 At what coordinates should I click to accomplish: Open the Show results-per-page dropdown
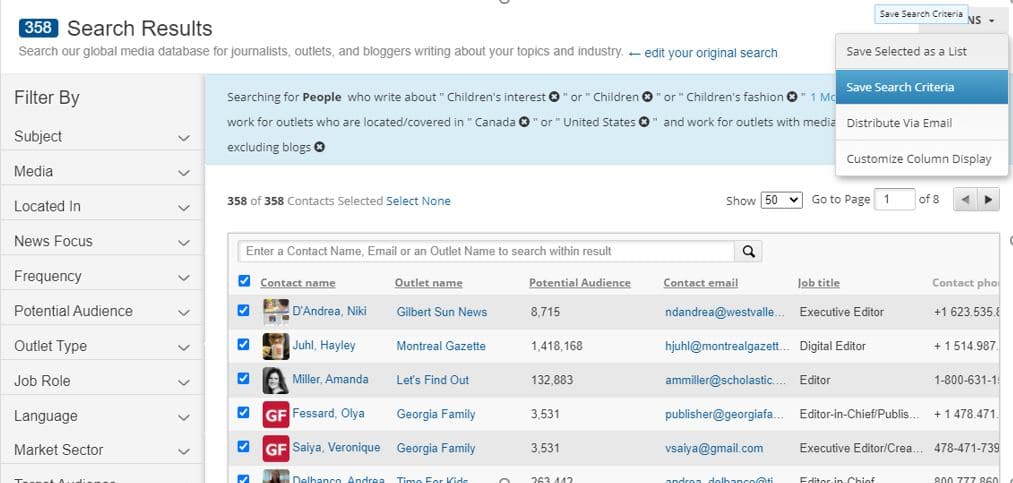tap(781, 200)
